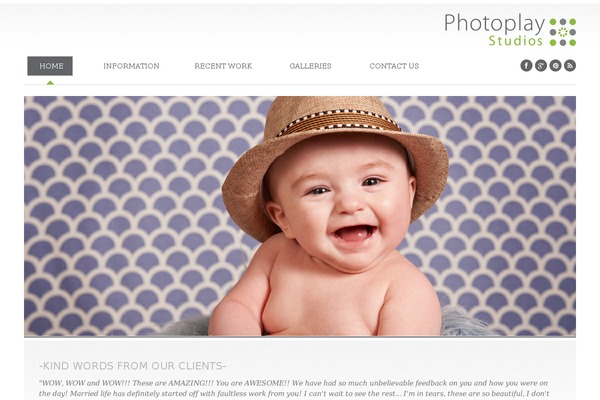
Task: Click the Google Plus icon
Action: pos(541,65)
